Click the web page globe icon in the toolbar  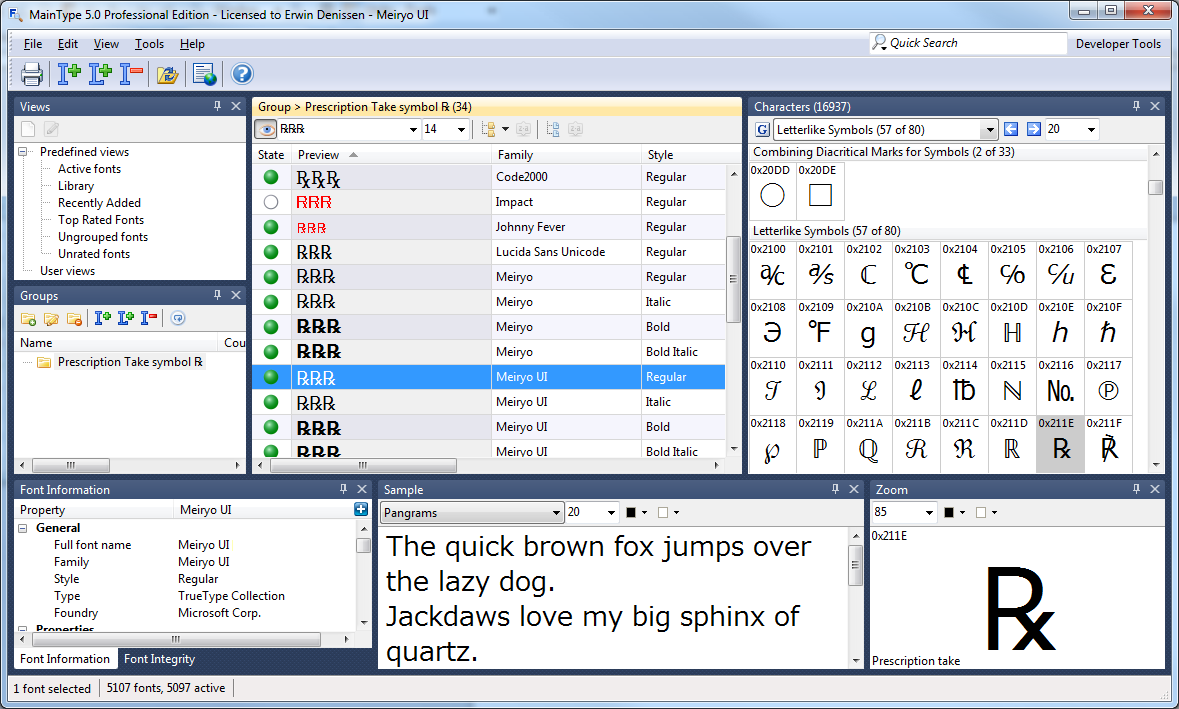click(204, 74)
